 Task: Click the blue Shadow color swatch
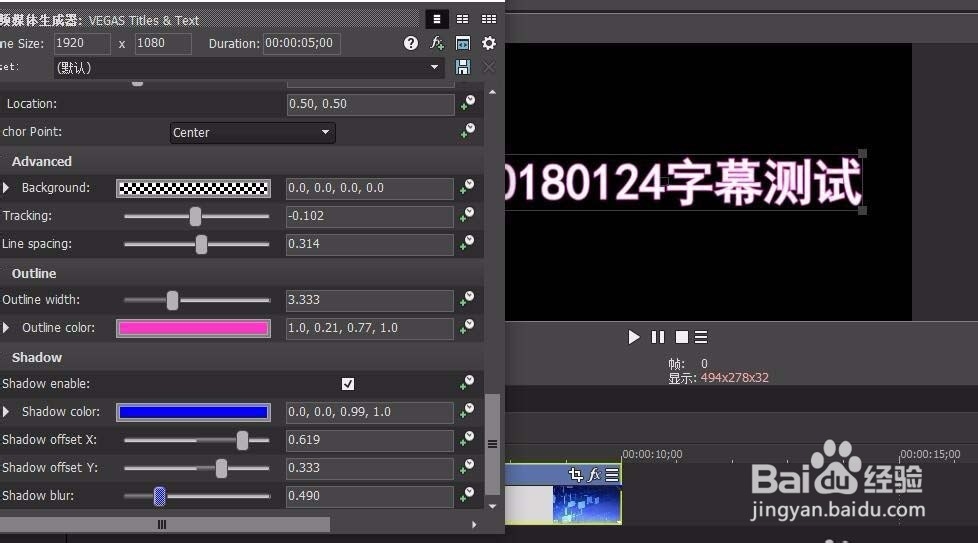[x=193, y=412]
